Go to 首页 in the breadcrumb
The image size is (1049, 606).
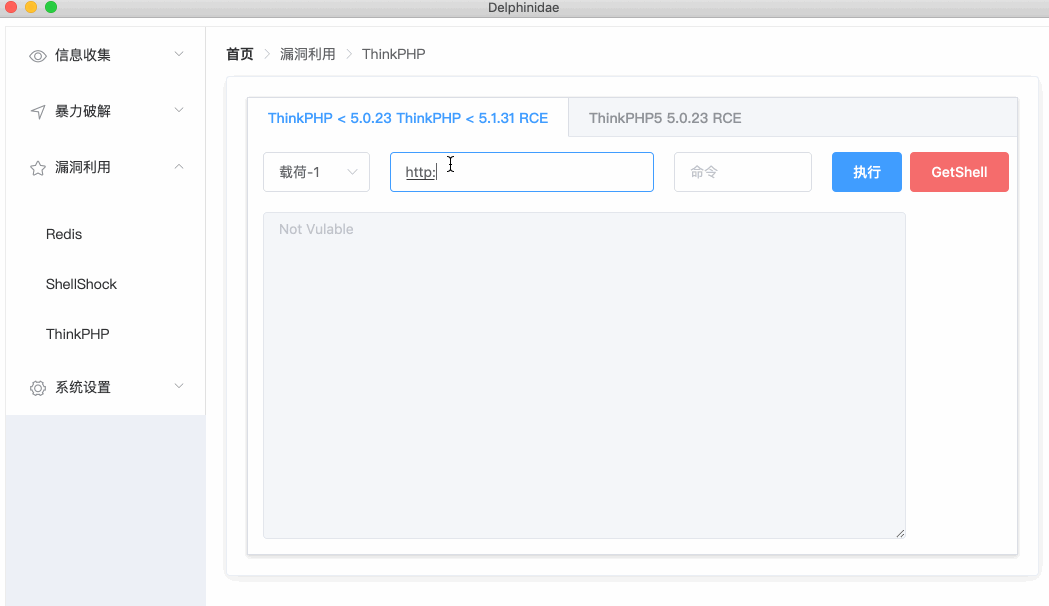[240, 54]
